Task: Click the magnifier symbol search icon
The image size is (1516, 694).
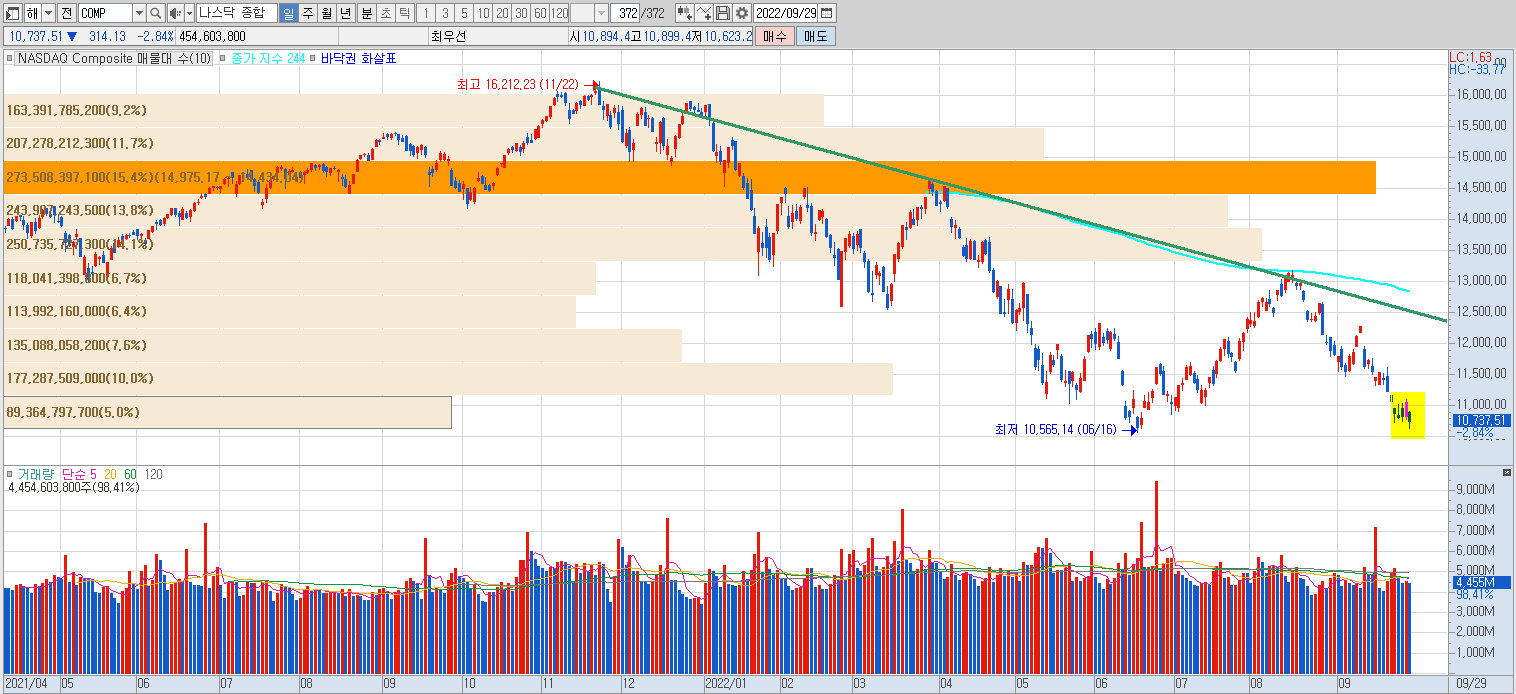Action: point(156,13)
